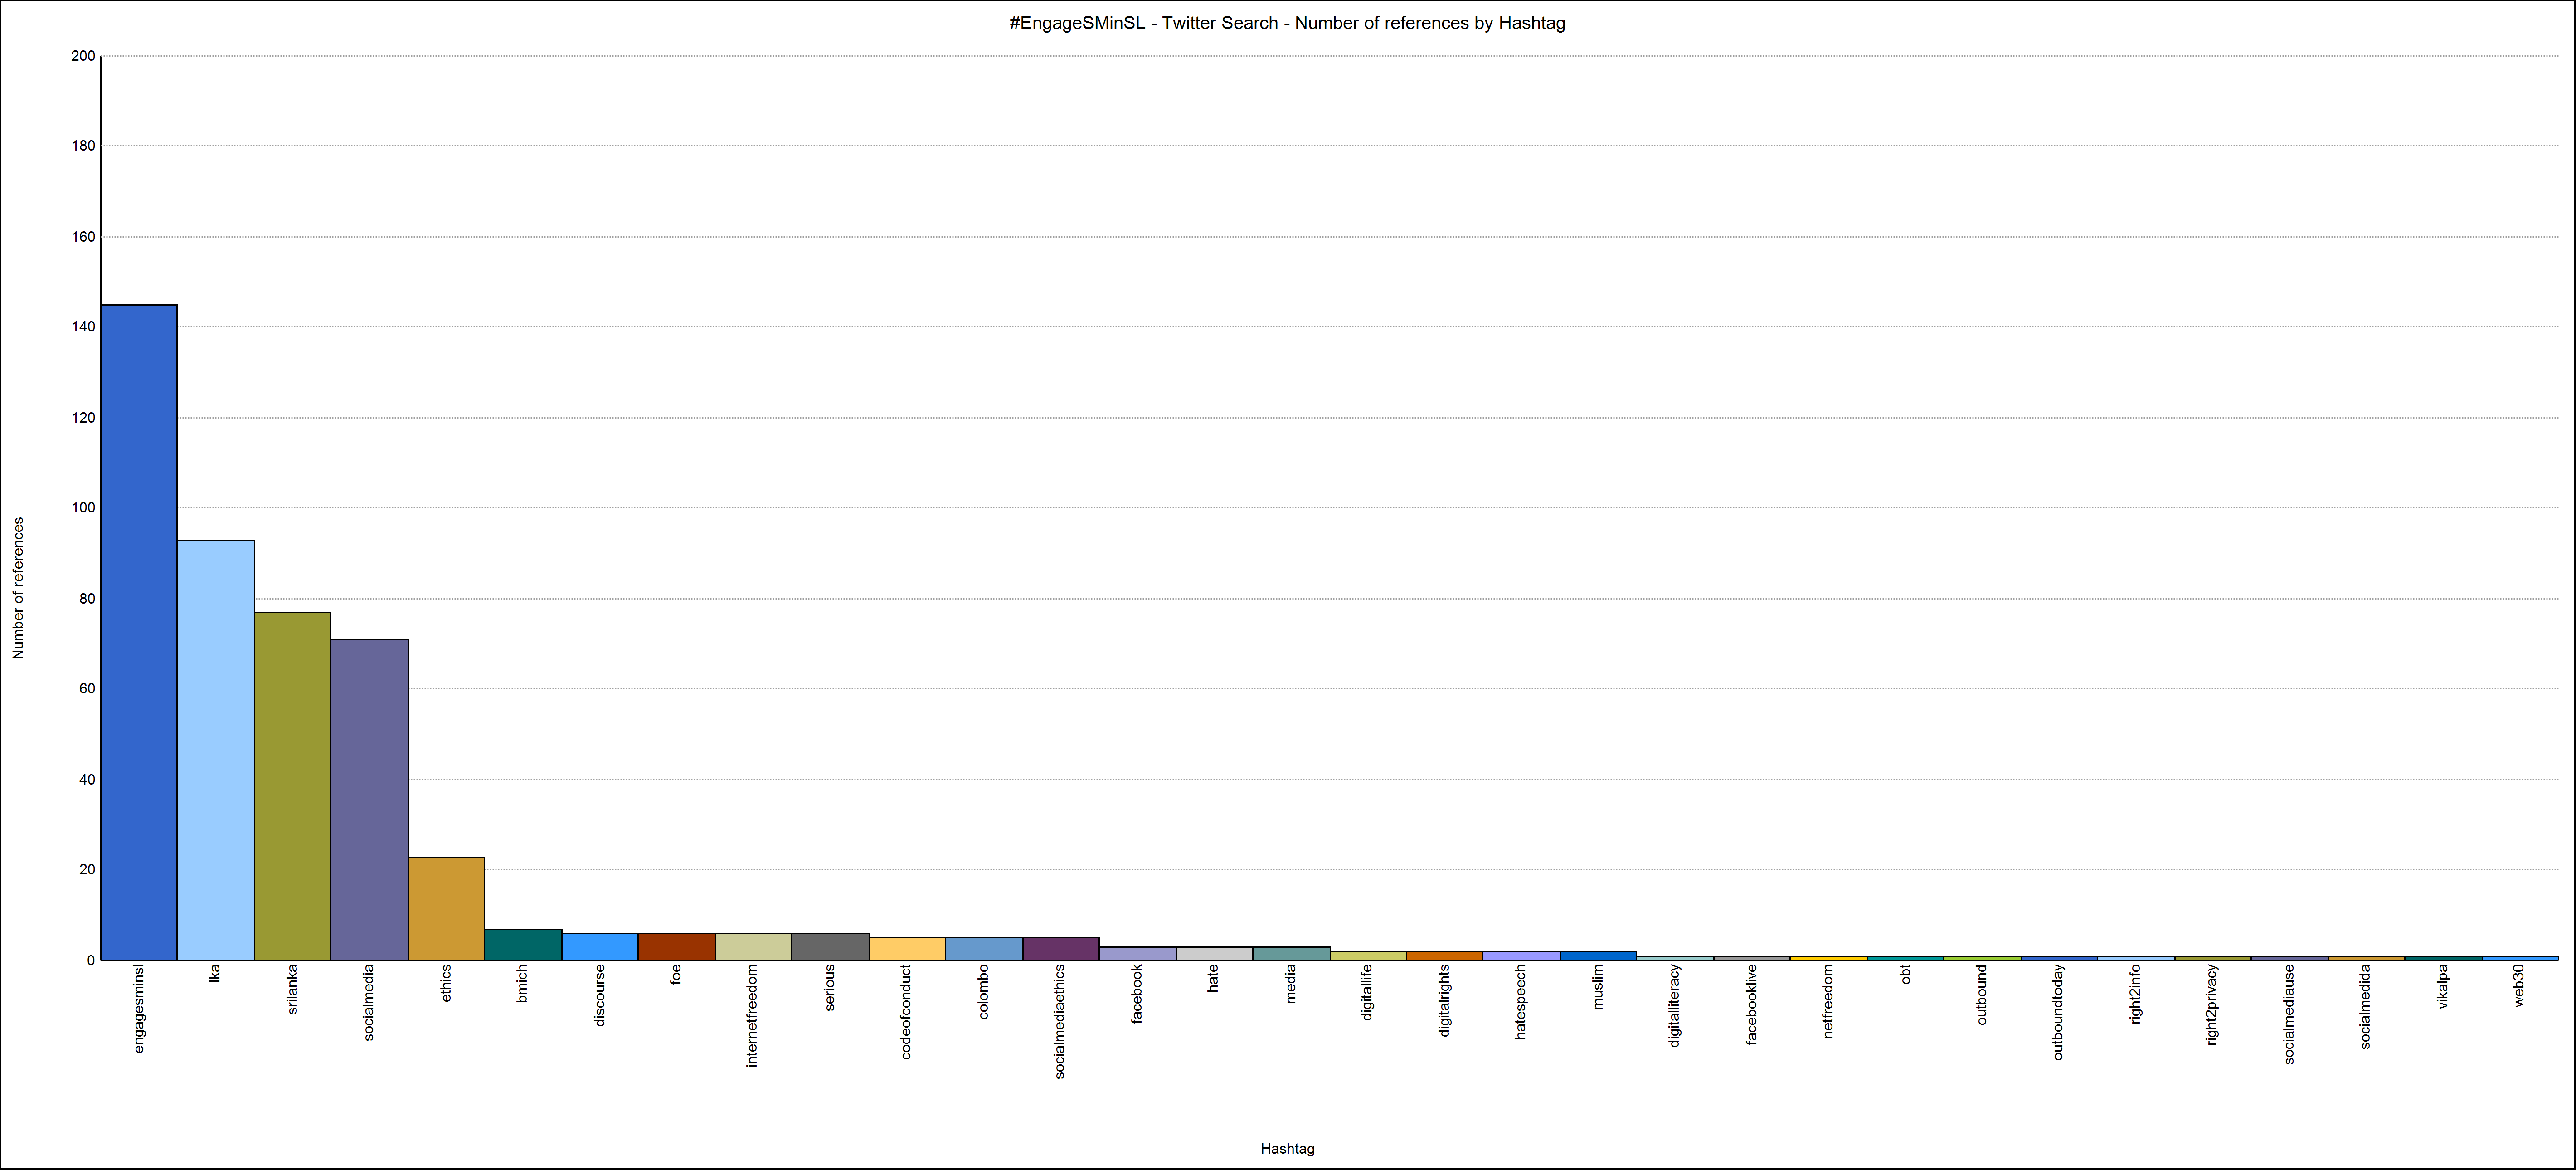Click the discourse bar
Viewport: 2576px width, 1170px height.
[600, 947]
